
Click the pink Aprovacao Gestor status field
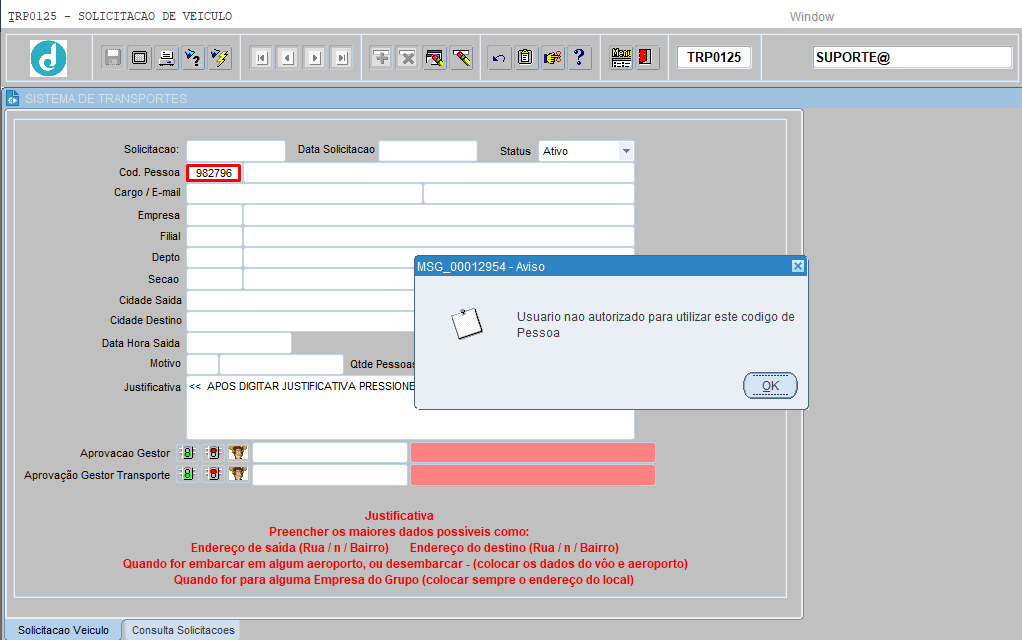pyautogui.click(x=532, y=453)
